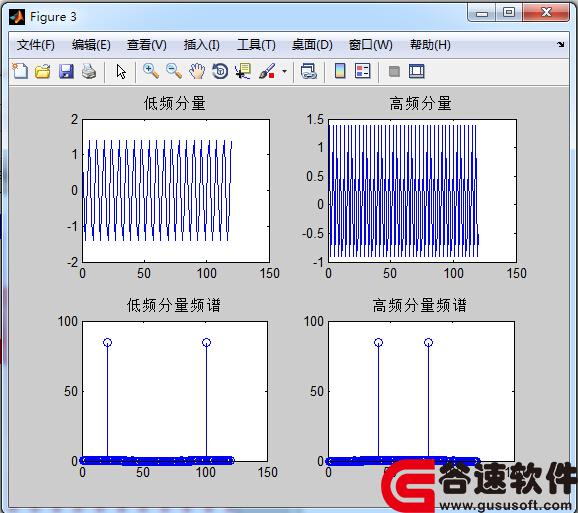Image resolution: width=578 pixels, height=513 pixels.
Task: Click the first peak marker in 低频分量频谱
Action: pyautogui.click(x=107, y=342)
